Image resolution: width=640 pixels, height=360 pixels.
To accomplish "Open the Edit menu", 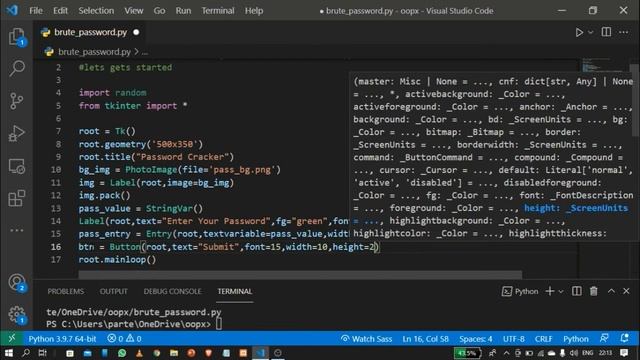I will [60, 11].
